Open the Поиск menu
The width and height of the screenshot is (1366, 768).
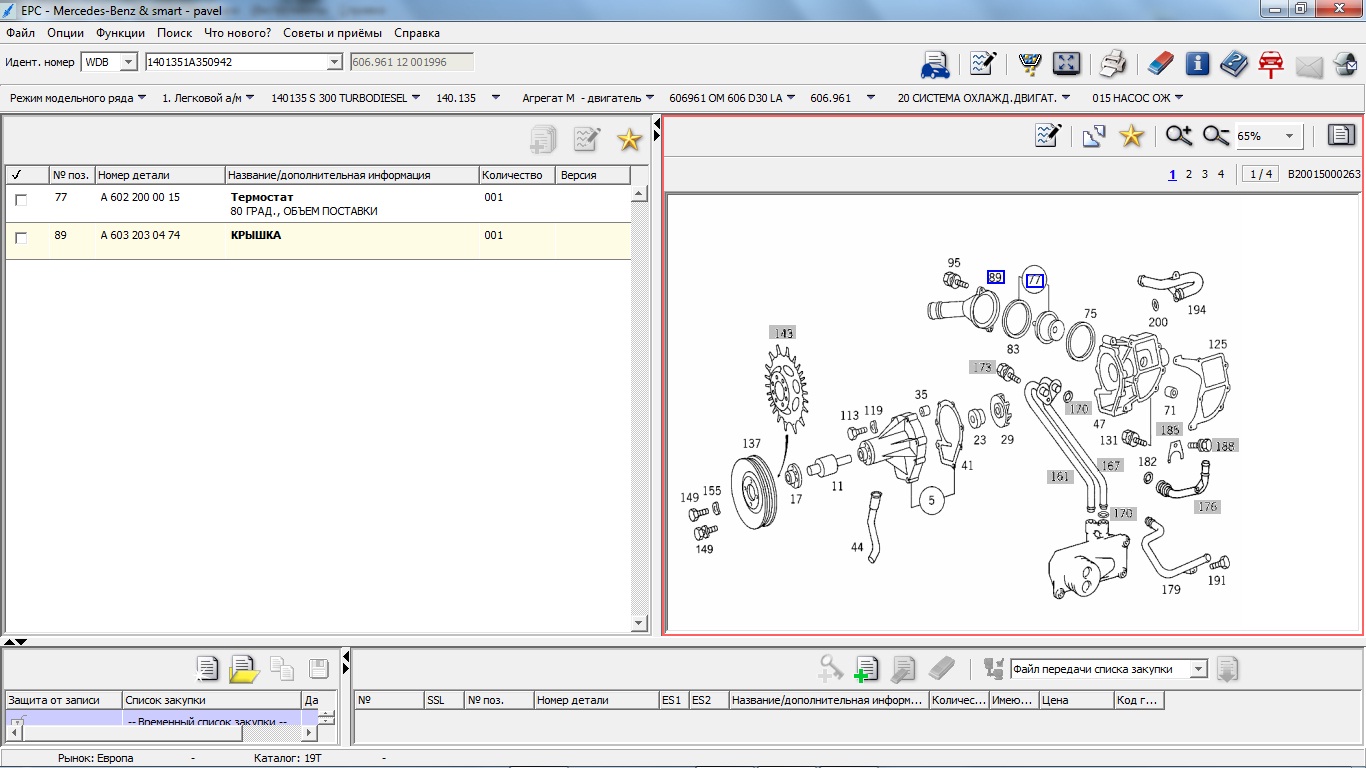coord(175,33)
